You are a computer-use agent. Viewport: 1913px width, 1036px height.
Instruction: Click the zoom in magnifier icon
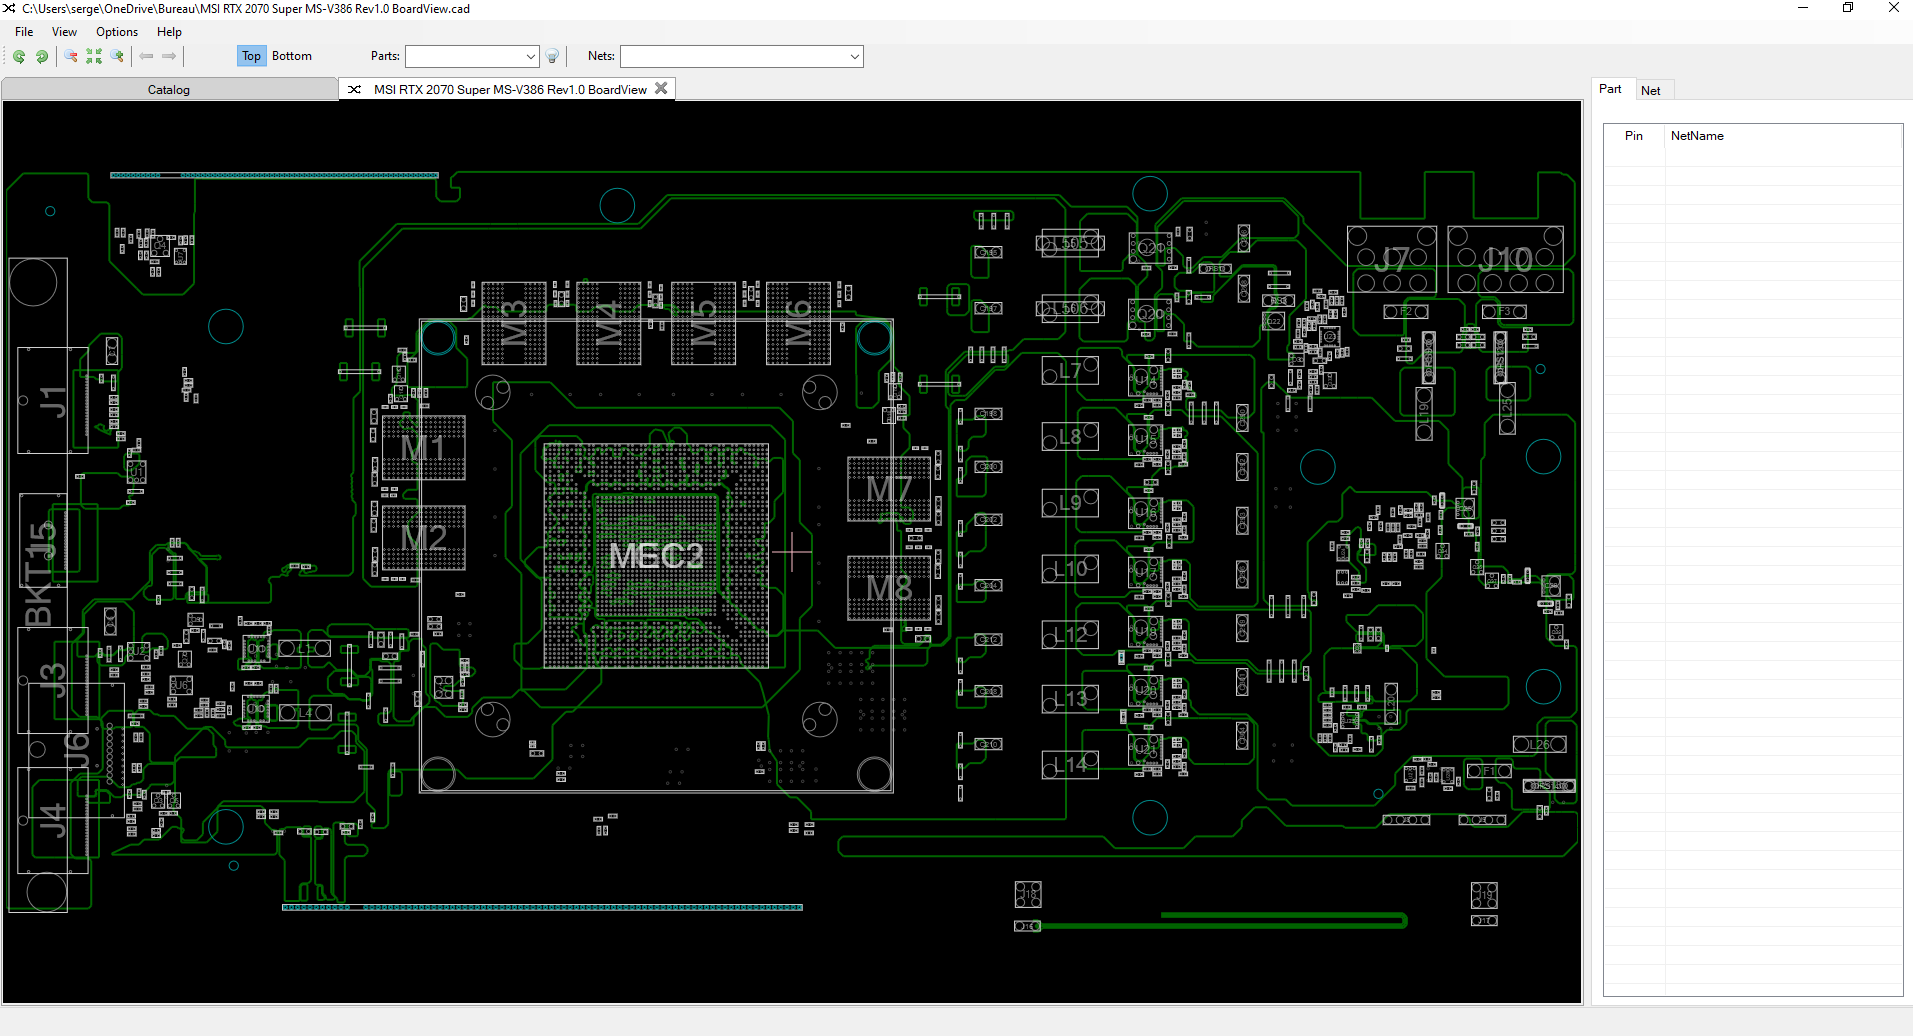(x=117, y=57)
